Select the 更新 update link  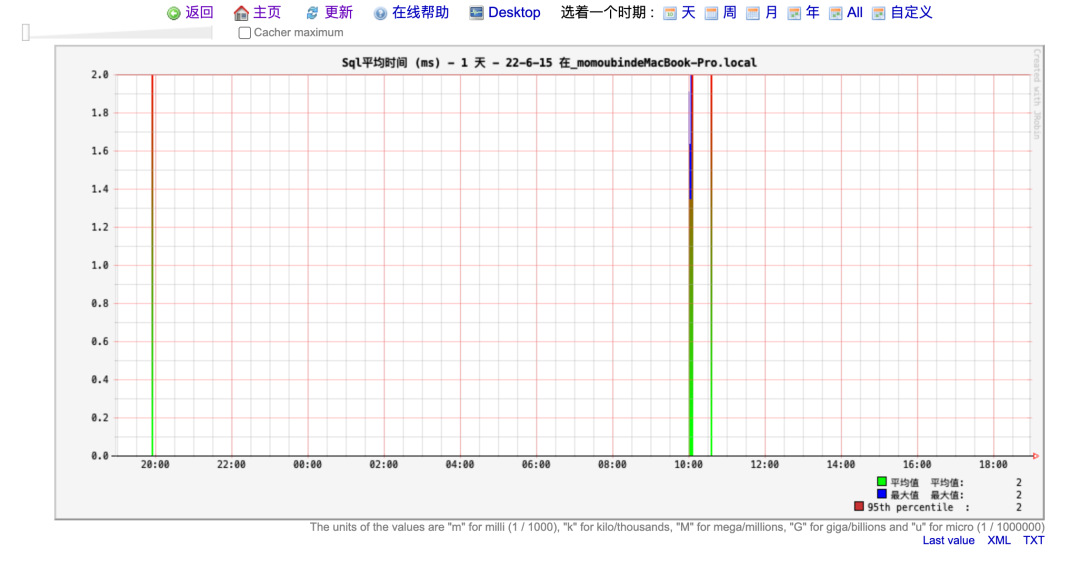pyautogui.click(x=338, y=12)
